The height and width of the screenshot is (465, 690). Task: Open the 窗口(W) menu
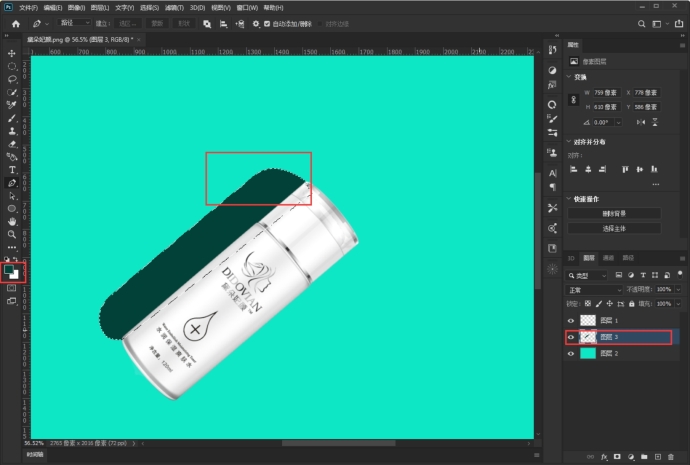pos(247,8)
